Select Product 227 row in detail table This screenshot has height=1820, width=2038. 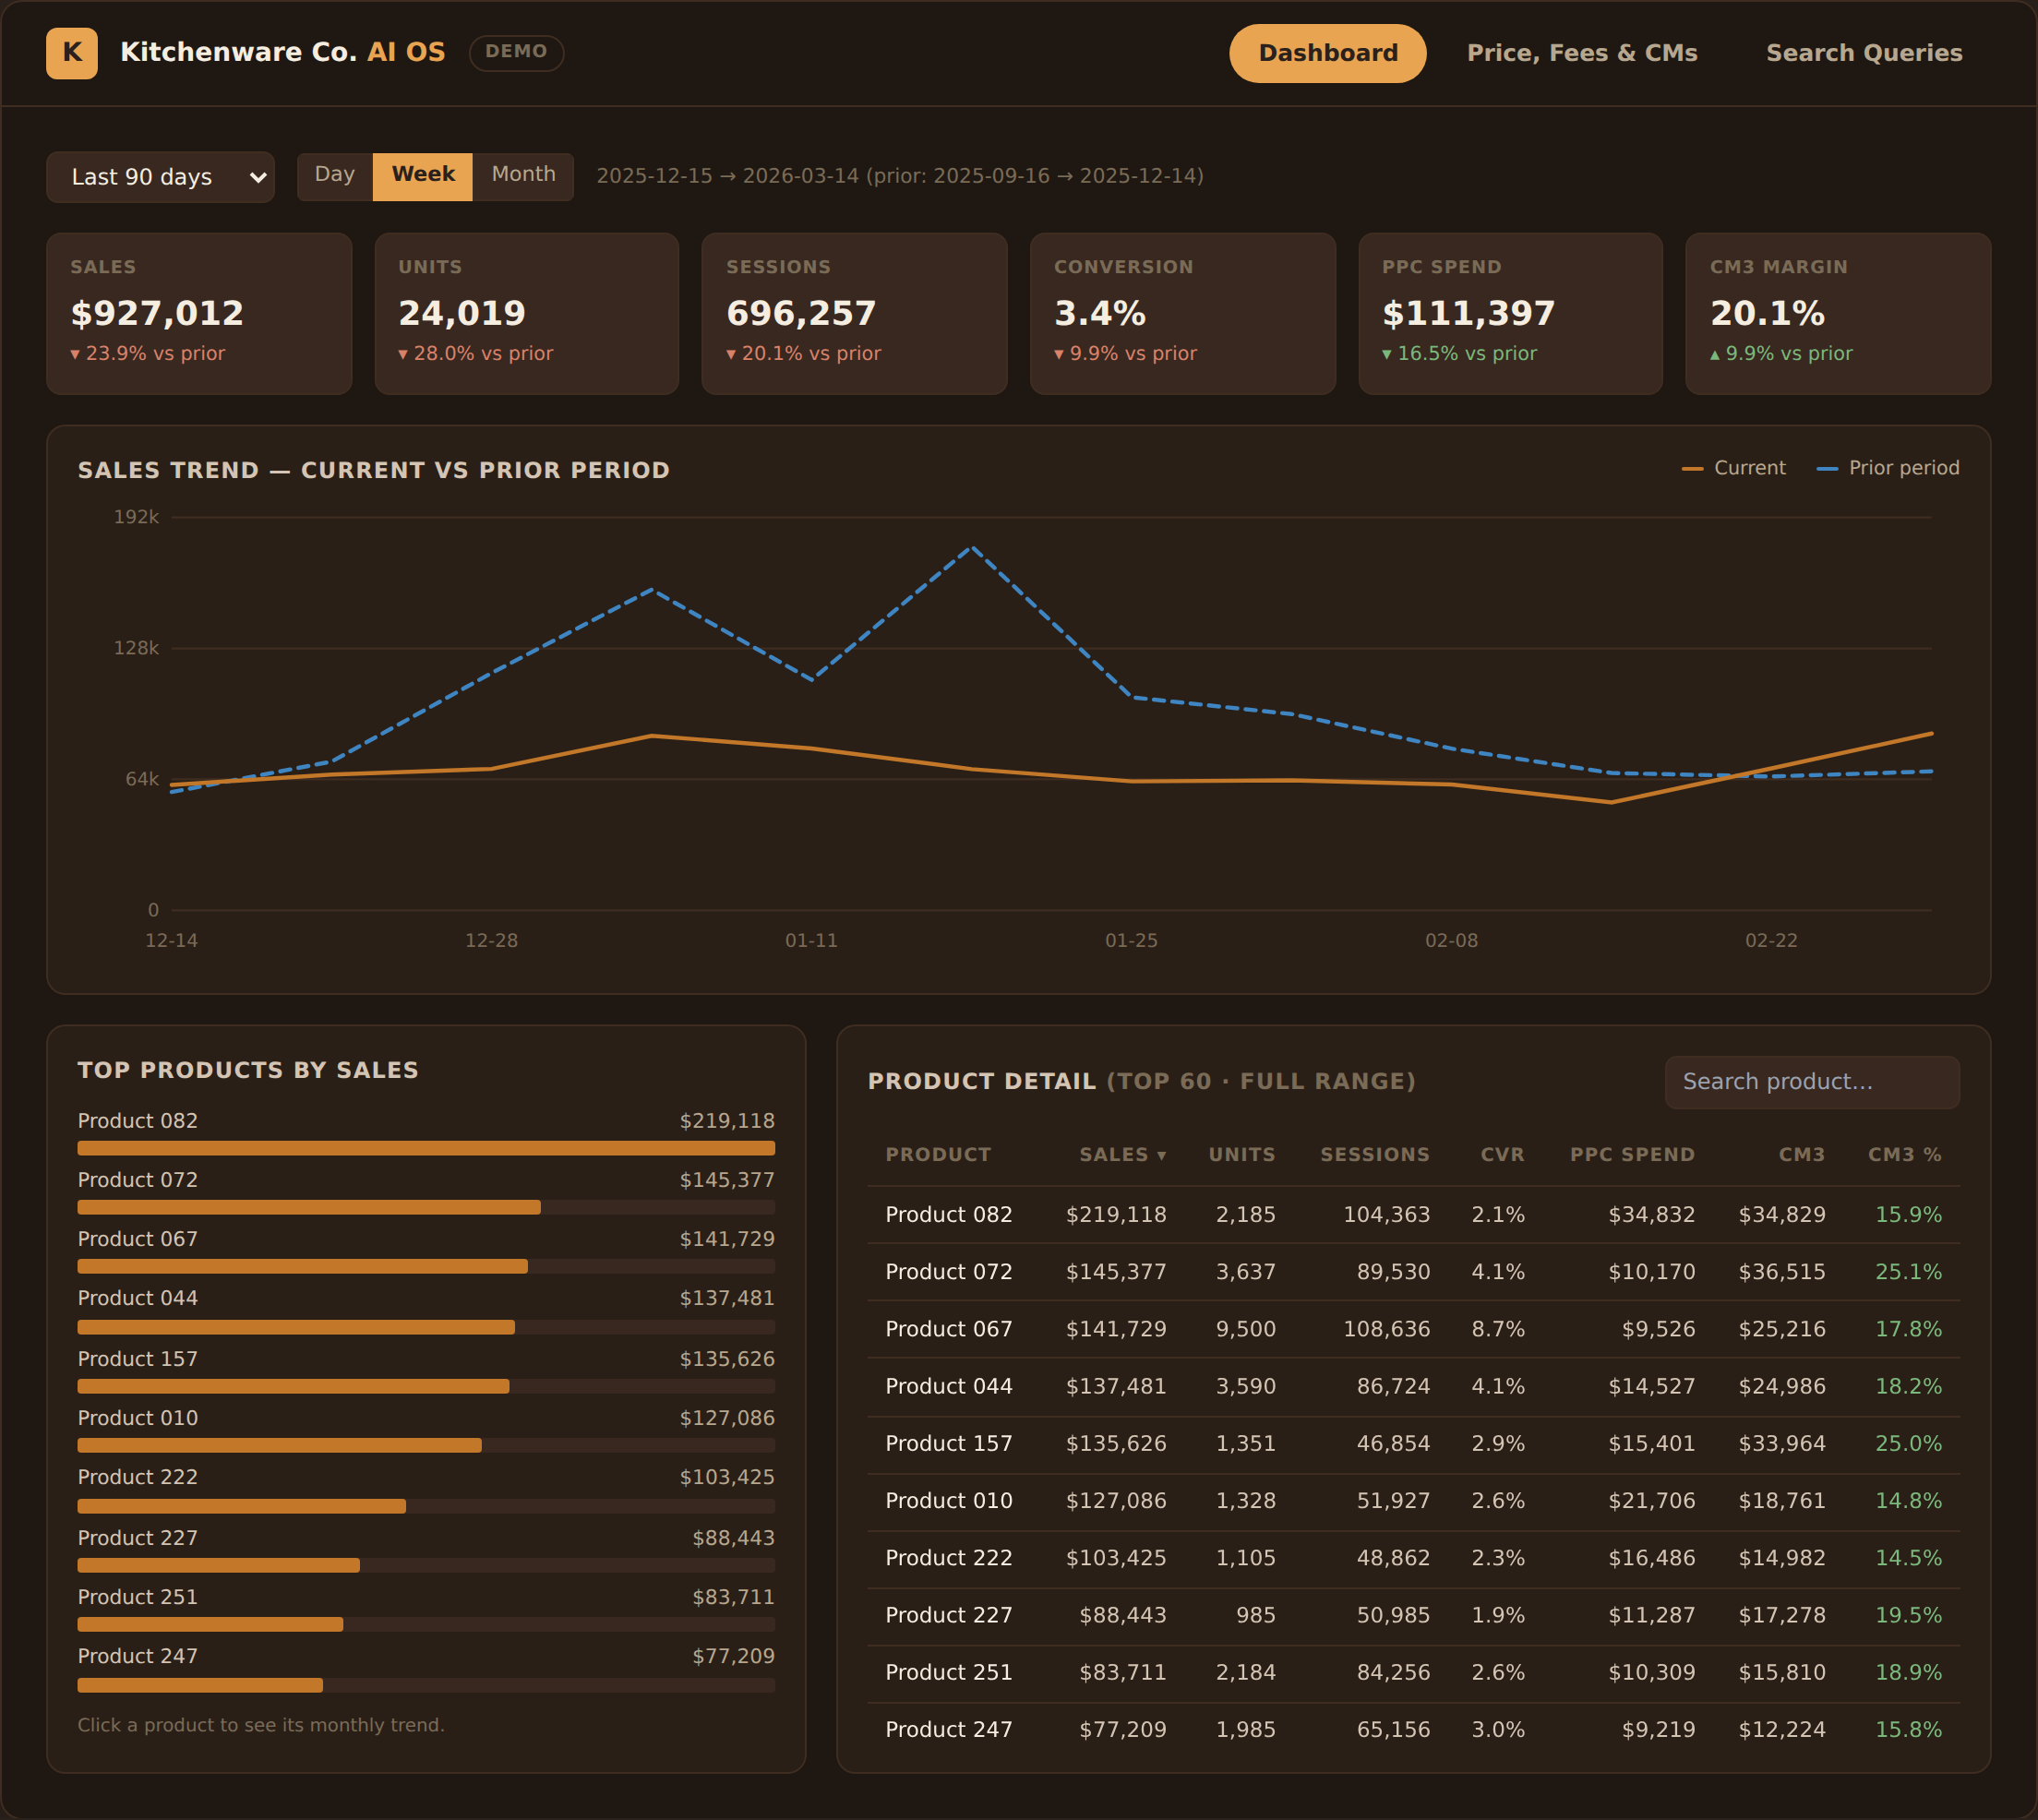1413,1616
